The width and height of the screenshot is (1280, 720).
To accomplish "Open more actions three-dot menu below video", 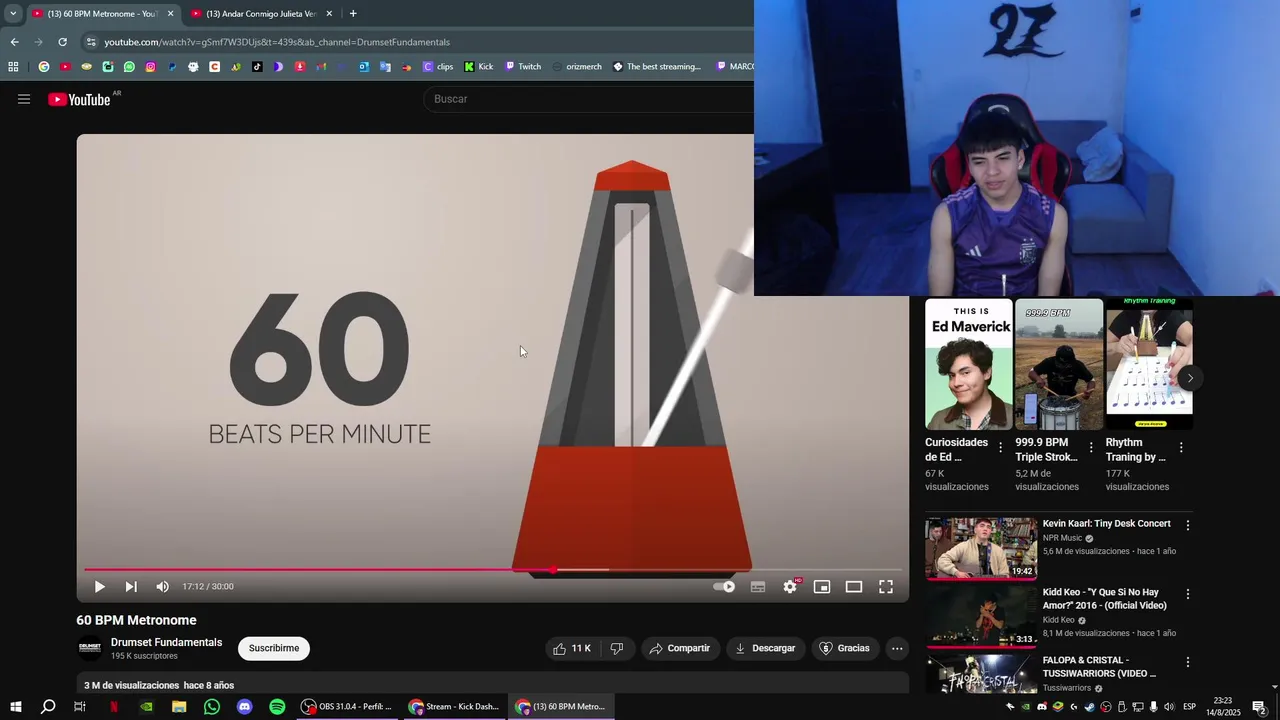I will pos(897,648).
